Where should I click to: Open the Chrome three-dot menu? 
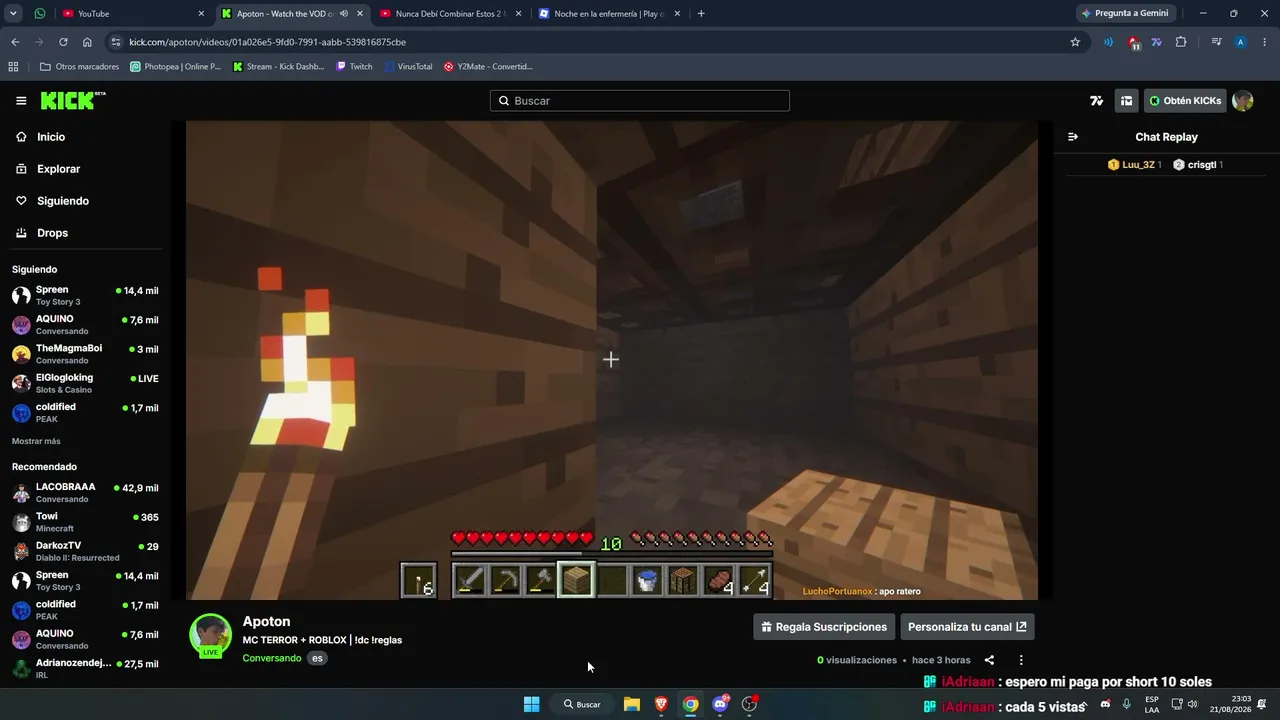coord(1265,42)
